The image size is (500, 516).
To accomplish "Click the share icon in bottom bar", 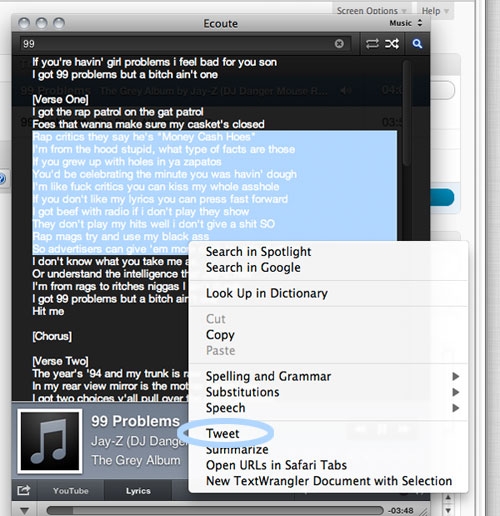I will coord(23,490).
